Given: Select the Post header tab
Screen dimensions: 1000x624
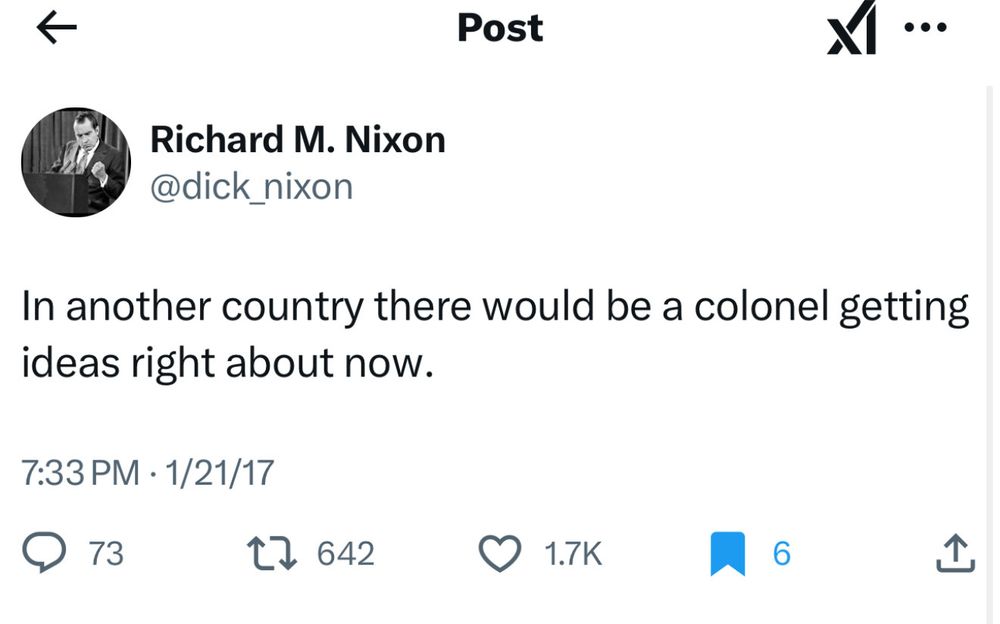Looking at the screenshot, I should coord(499,27).
